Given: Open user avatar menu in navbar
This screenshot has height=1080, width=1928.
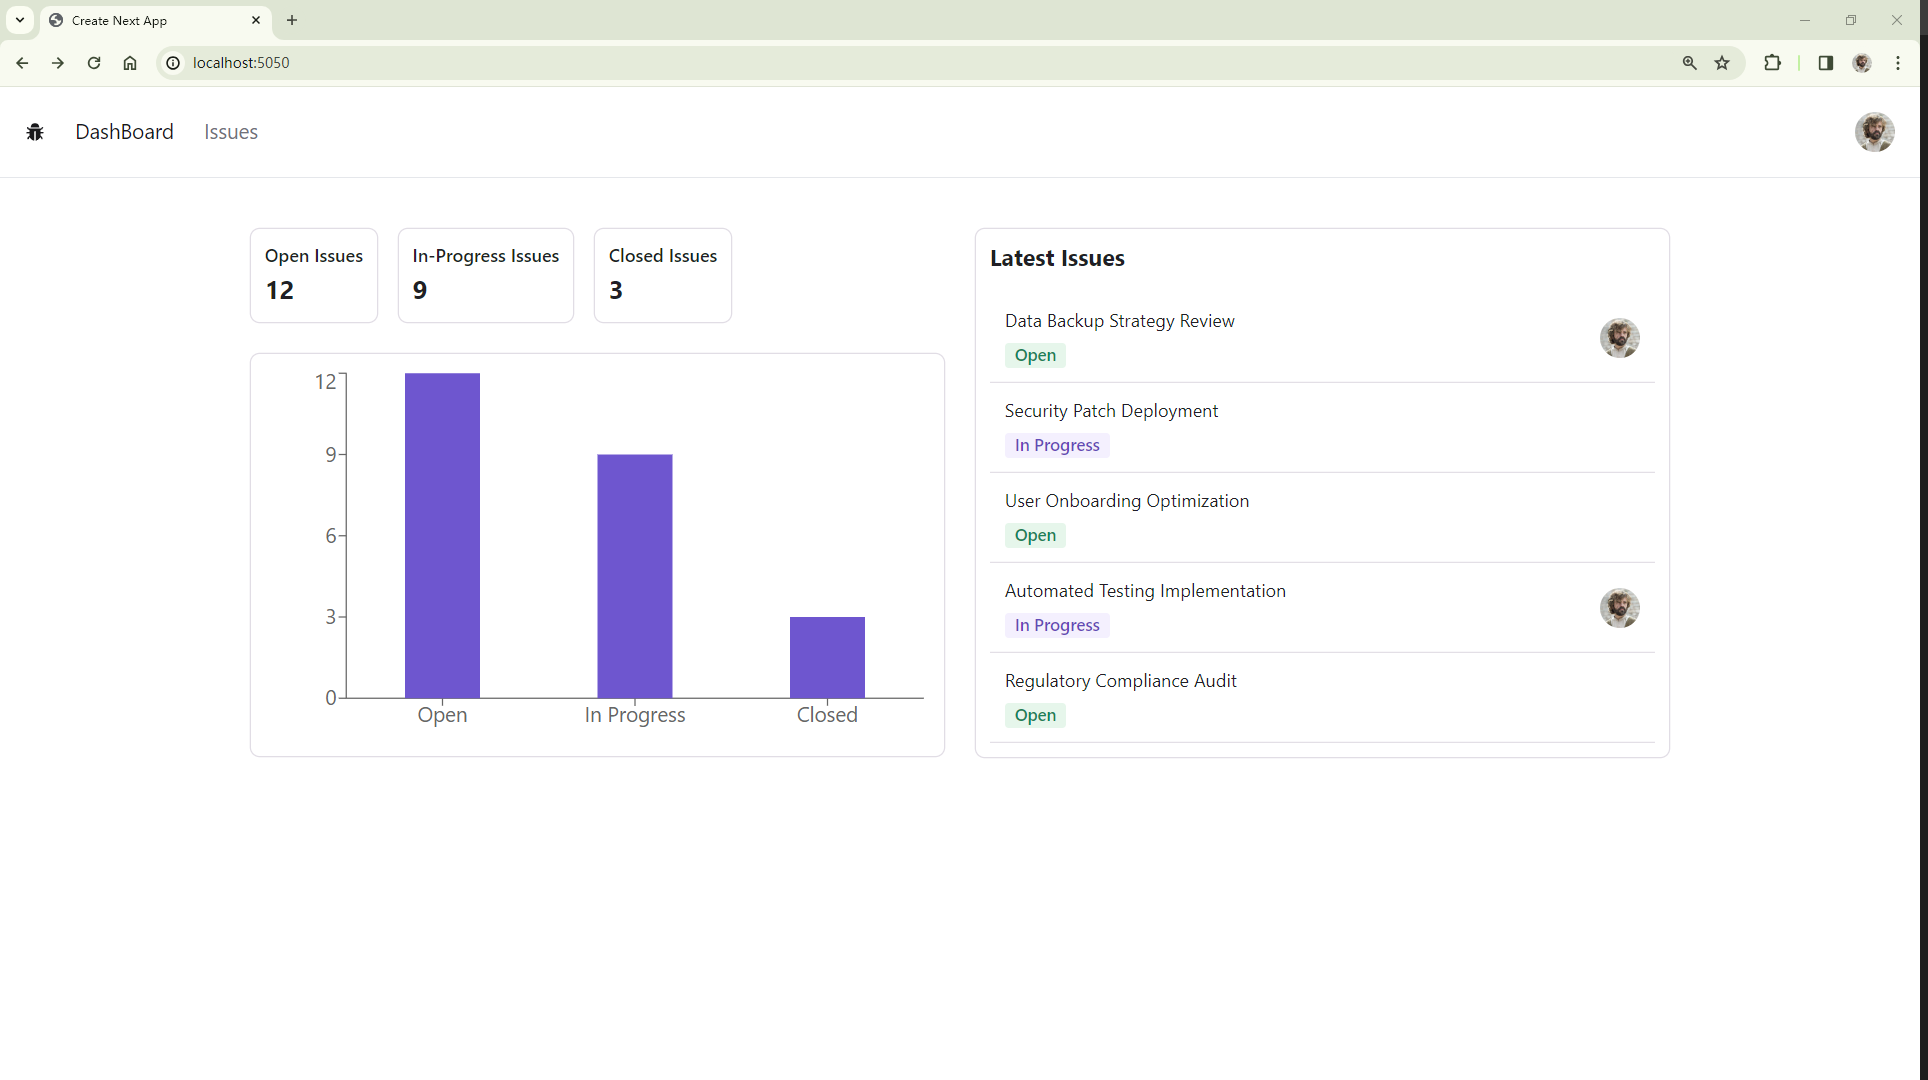Looking at the screenshot, I should (1874, 132).
